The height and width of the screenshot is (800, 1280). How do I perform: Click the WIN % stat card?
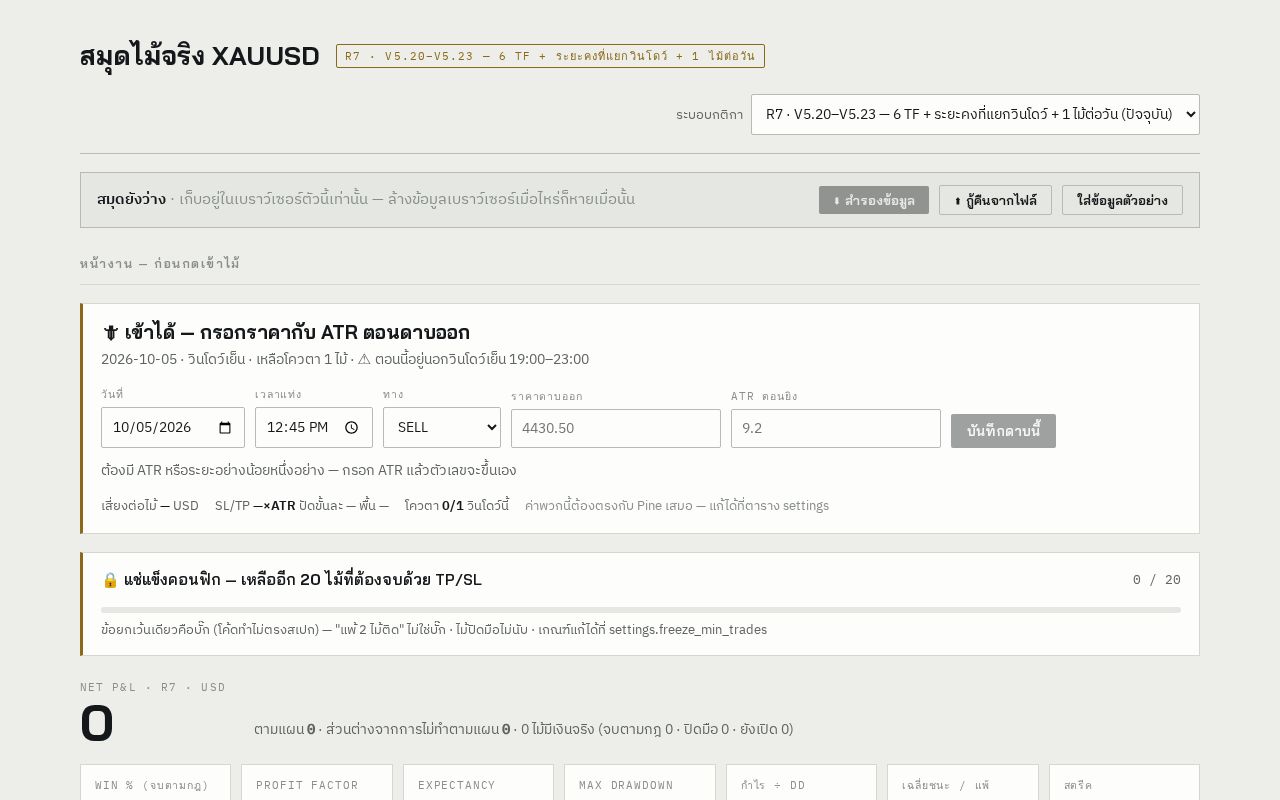coord(155,782)
